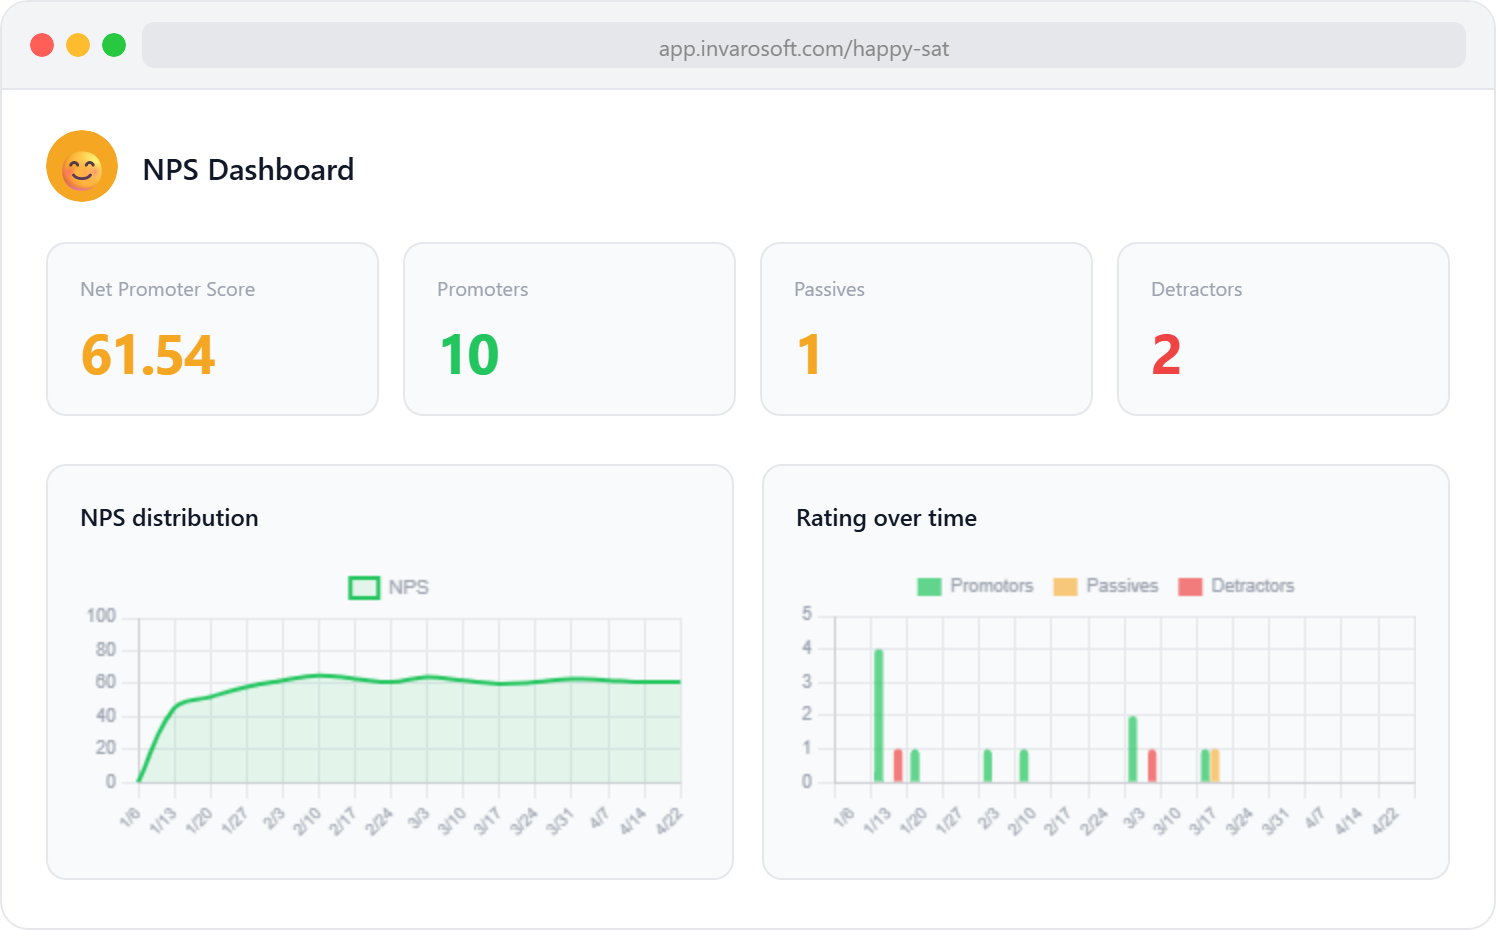Click the 100 label on NPS distribution axis
Viewport: 1496px width, 930px height.
(101, 616)
